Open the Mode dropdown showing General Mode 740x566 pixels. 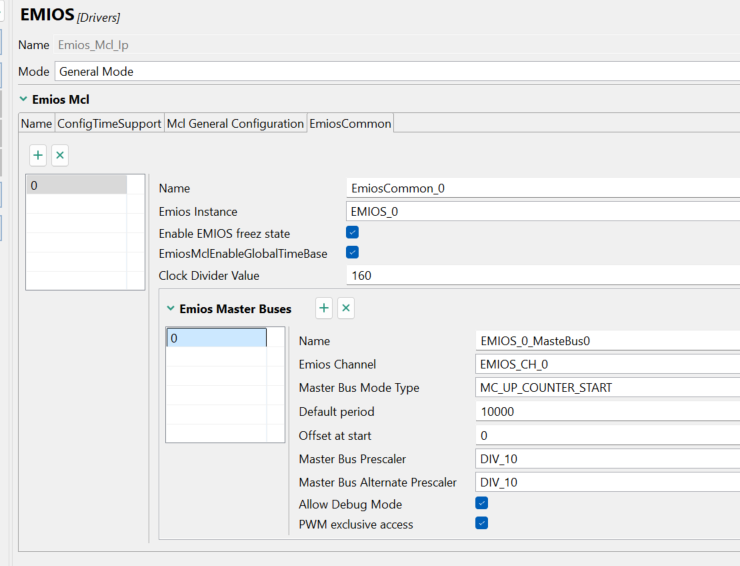[x=397, y=72]
